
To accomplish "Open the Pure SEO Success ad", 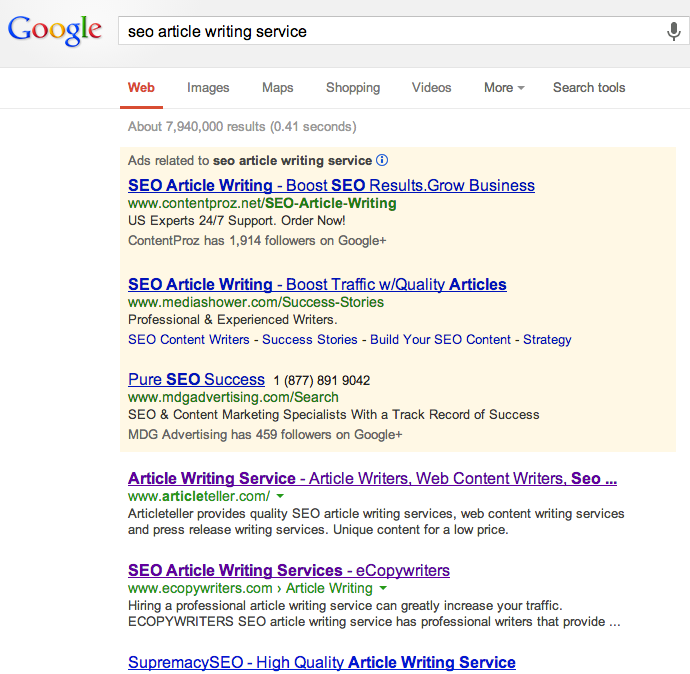I will pyautogui.click(x=196, y=379).
